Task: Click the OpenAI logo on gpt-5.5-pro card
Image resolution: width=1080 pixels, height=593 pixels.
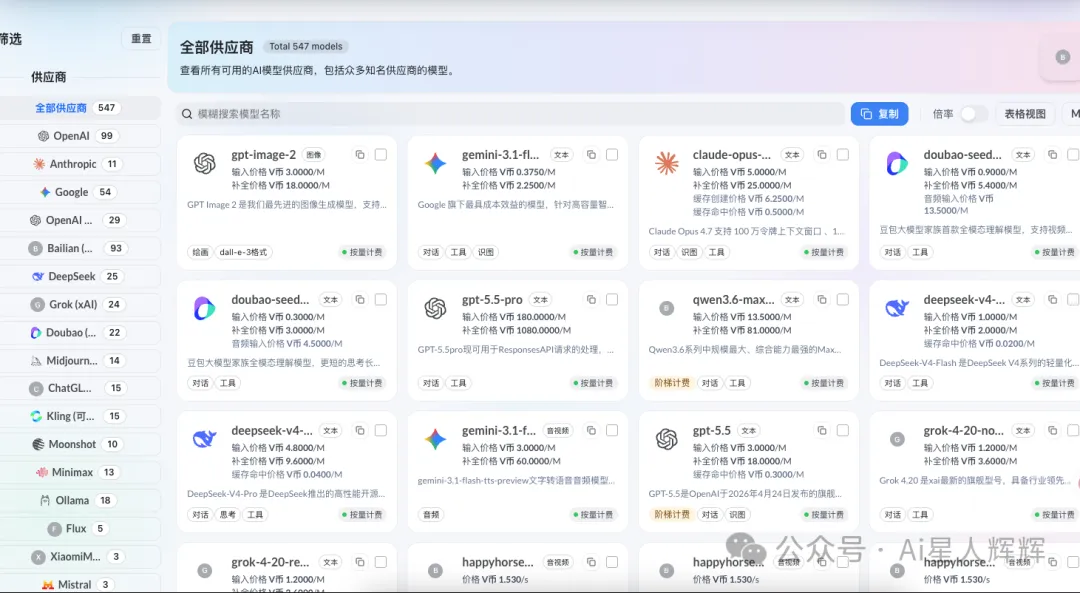Action: (435, 308)
